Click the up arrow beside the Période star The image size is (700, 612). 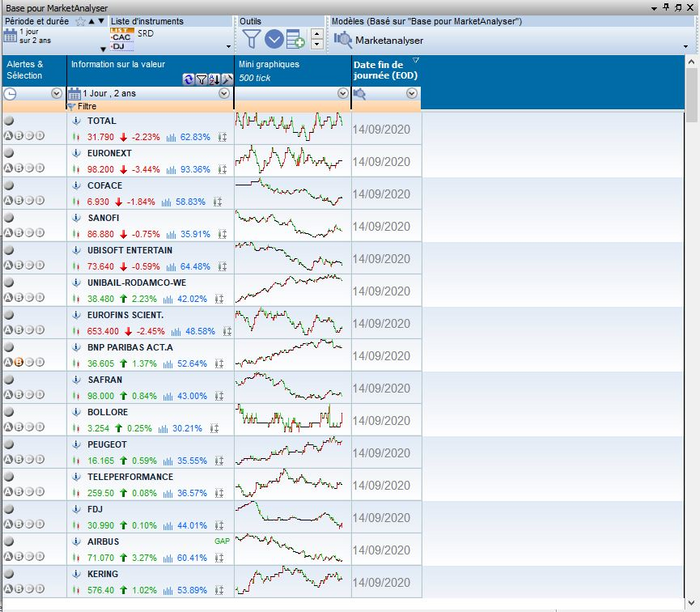(92, 21)
